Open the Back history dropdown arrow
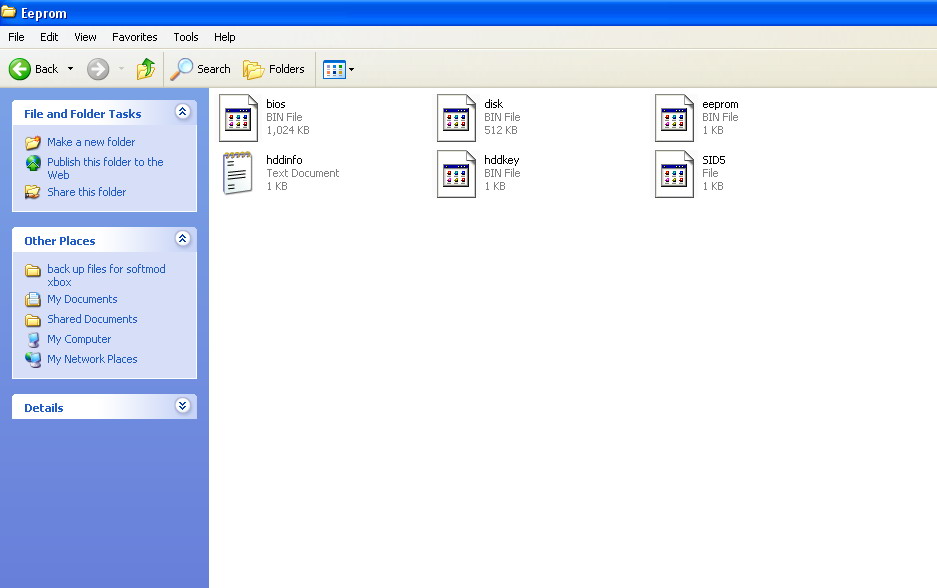The image size is (937, 588). 70,69
